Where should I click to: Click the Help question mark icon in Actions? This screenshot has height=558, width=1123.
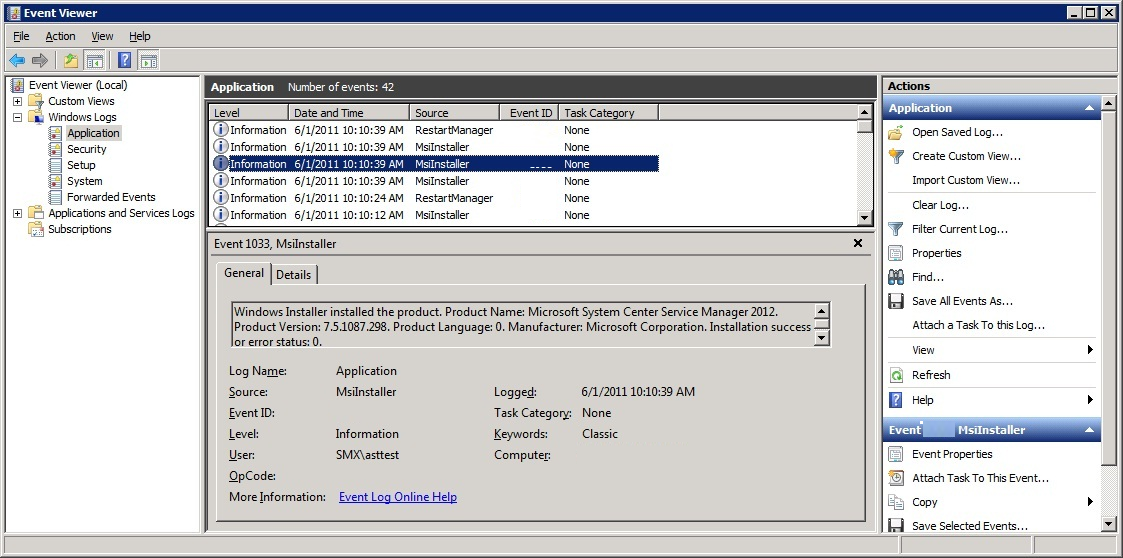[x=896, y=400]
